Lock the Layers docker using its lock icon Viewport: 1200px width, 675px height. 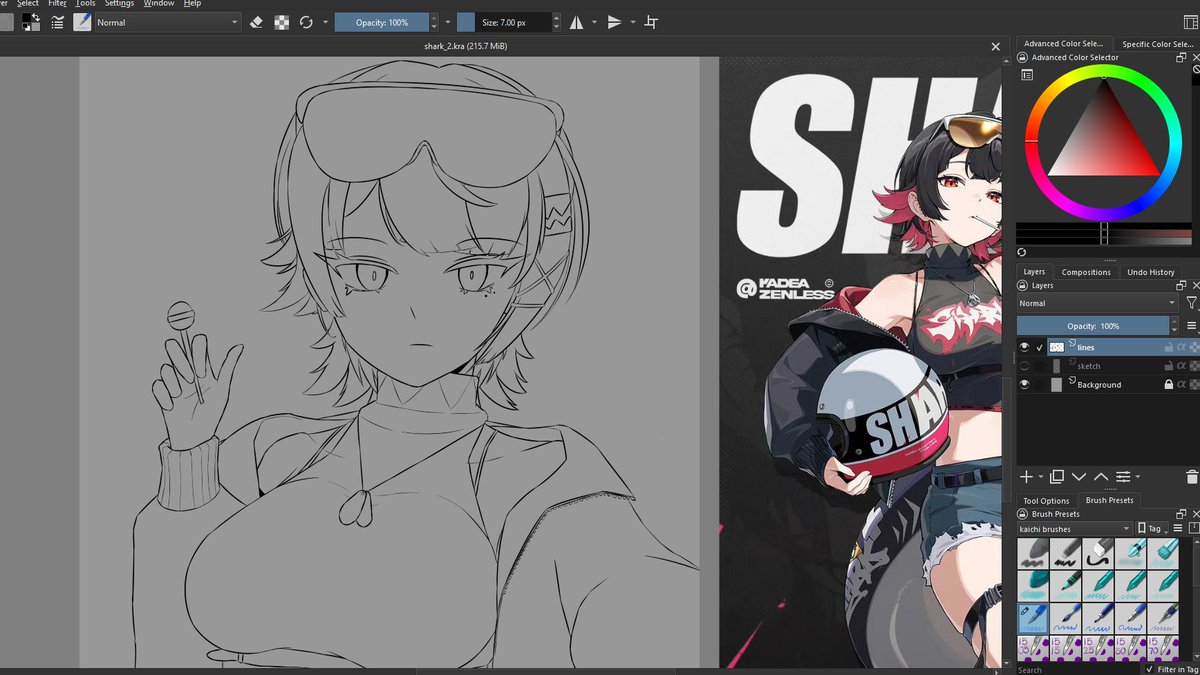[1023, 286]
